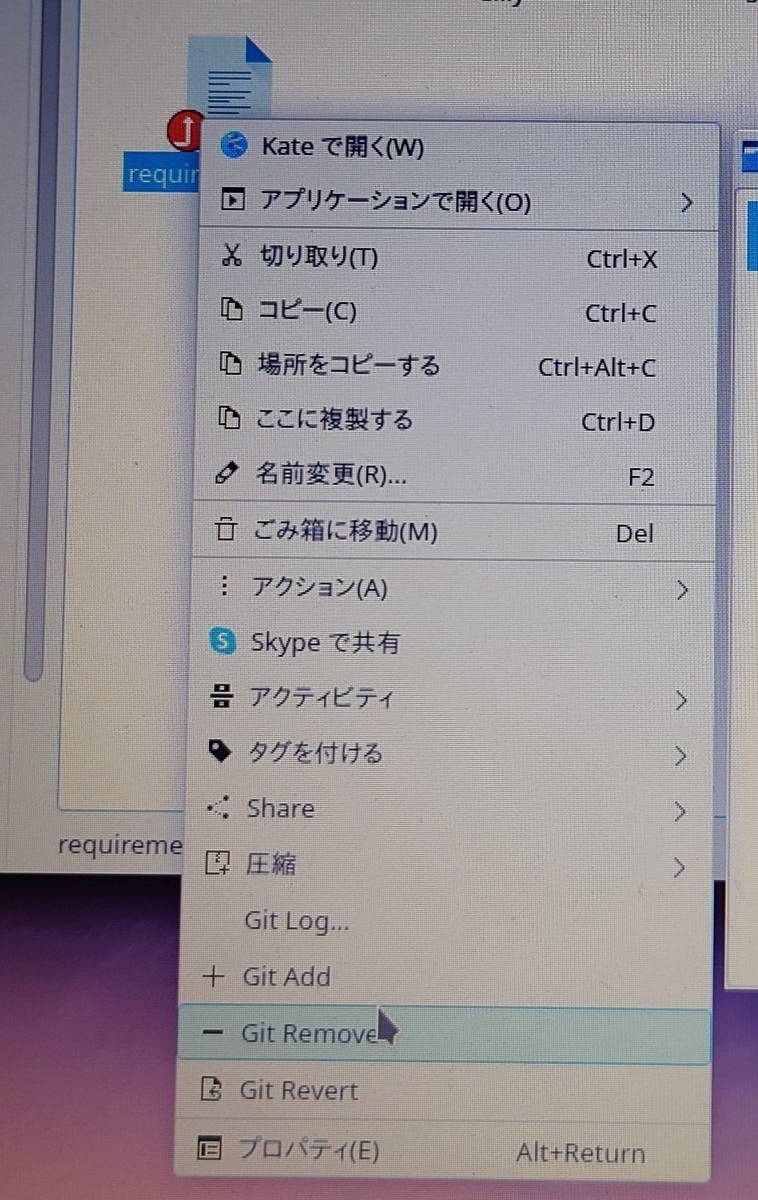758x1200 pixels.
Task: Click the Ctrl+Alt+C shortcut text
Action: tap(597, 367)
